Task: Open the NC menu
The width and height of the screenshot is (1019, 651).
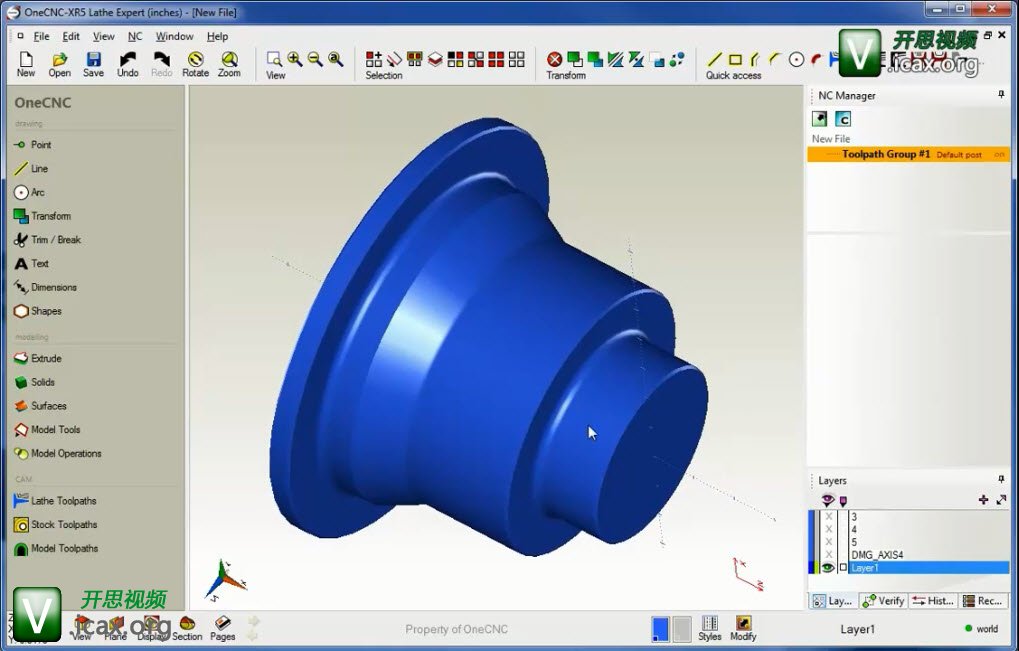Action: [135, 36]
